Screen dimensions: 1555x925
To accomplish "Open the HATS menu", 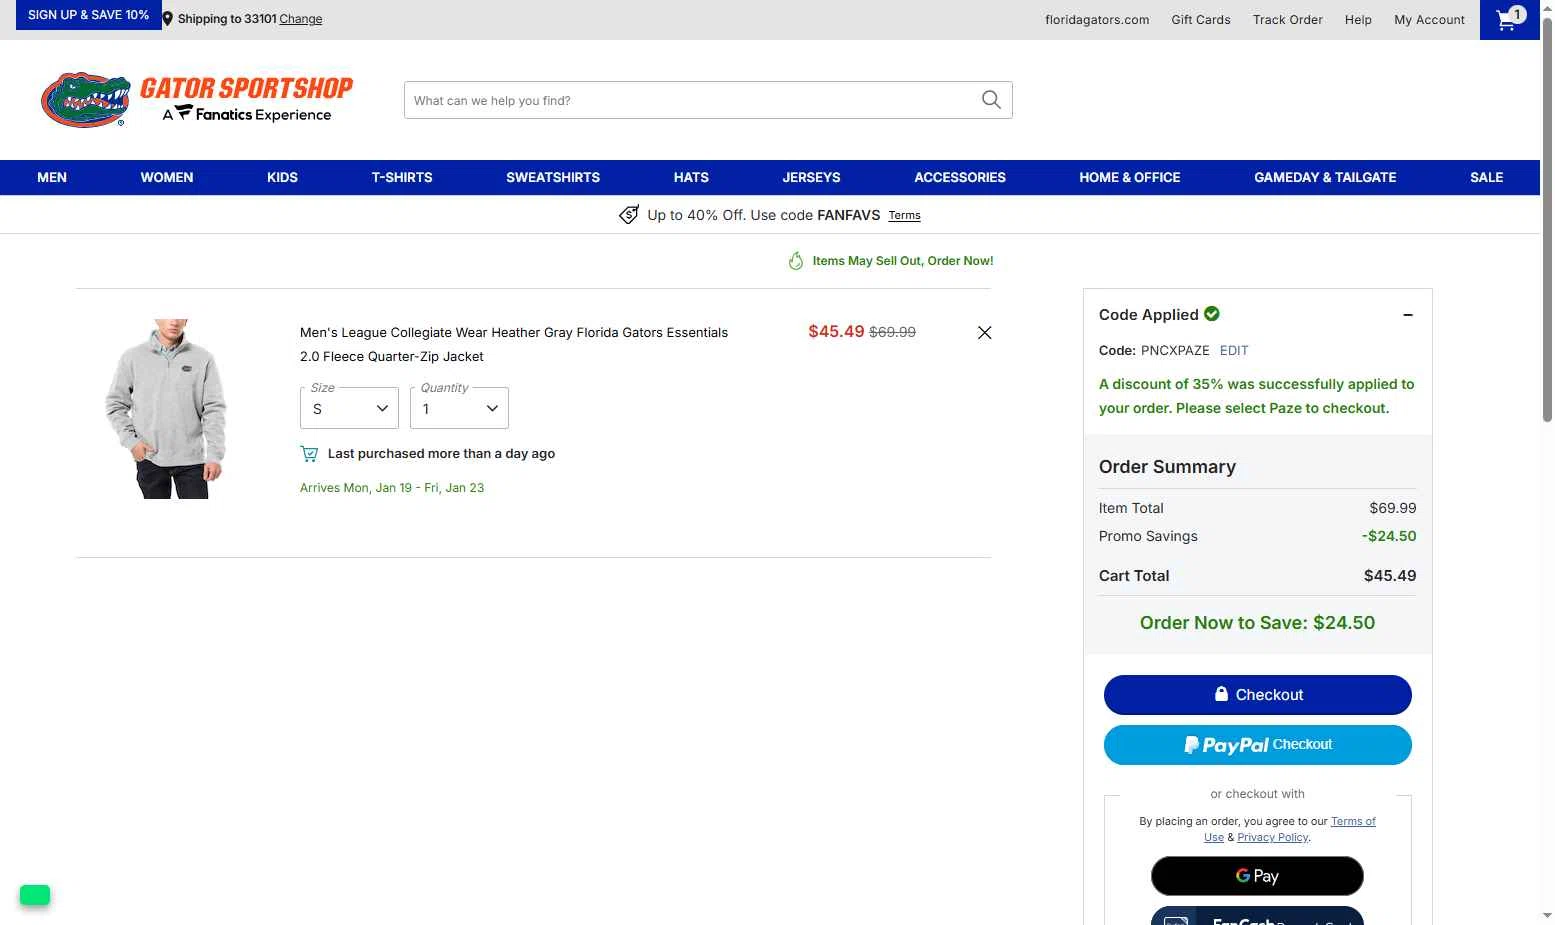I will coord(691,178).
